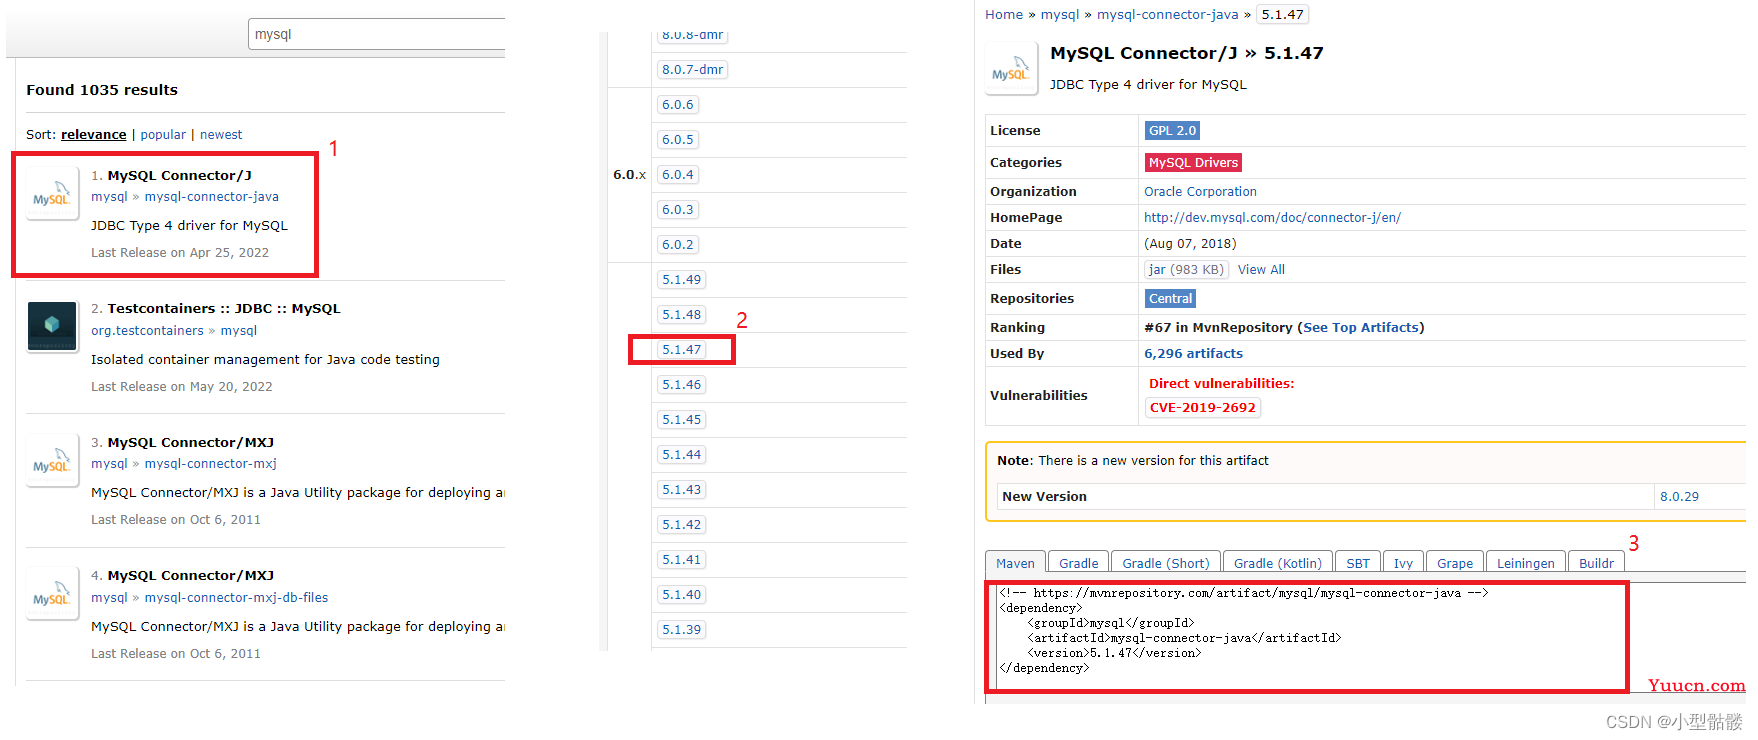Open the dev.mysql.com homepage link

click(1272, 218)
